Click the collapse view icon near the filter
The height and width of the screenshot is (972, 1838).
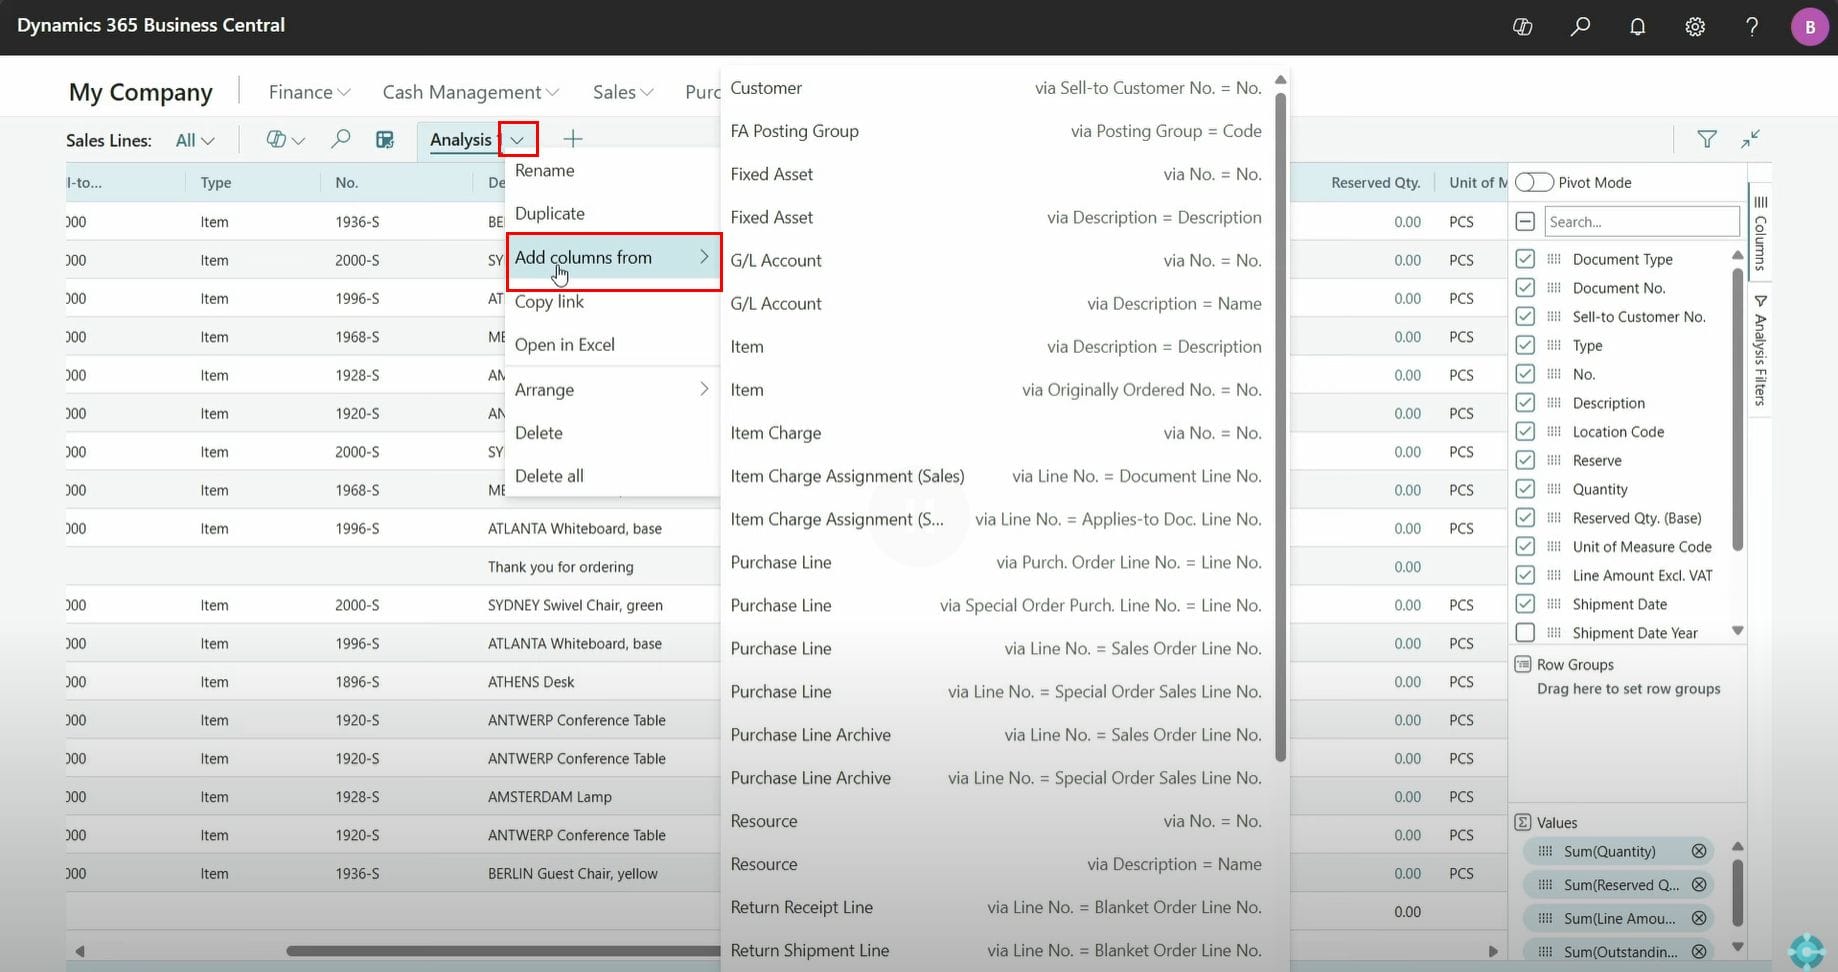(x=1751, y=139)
